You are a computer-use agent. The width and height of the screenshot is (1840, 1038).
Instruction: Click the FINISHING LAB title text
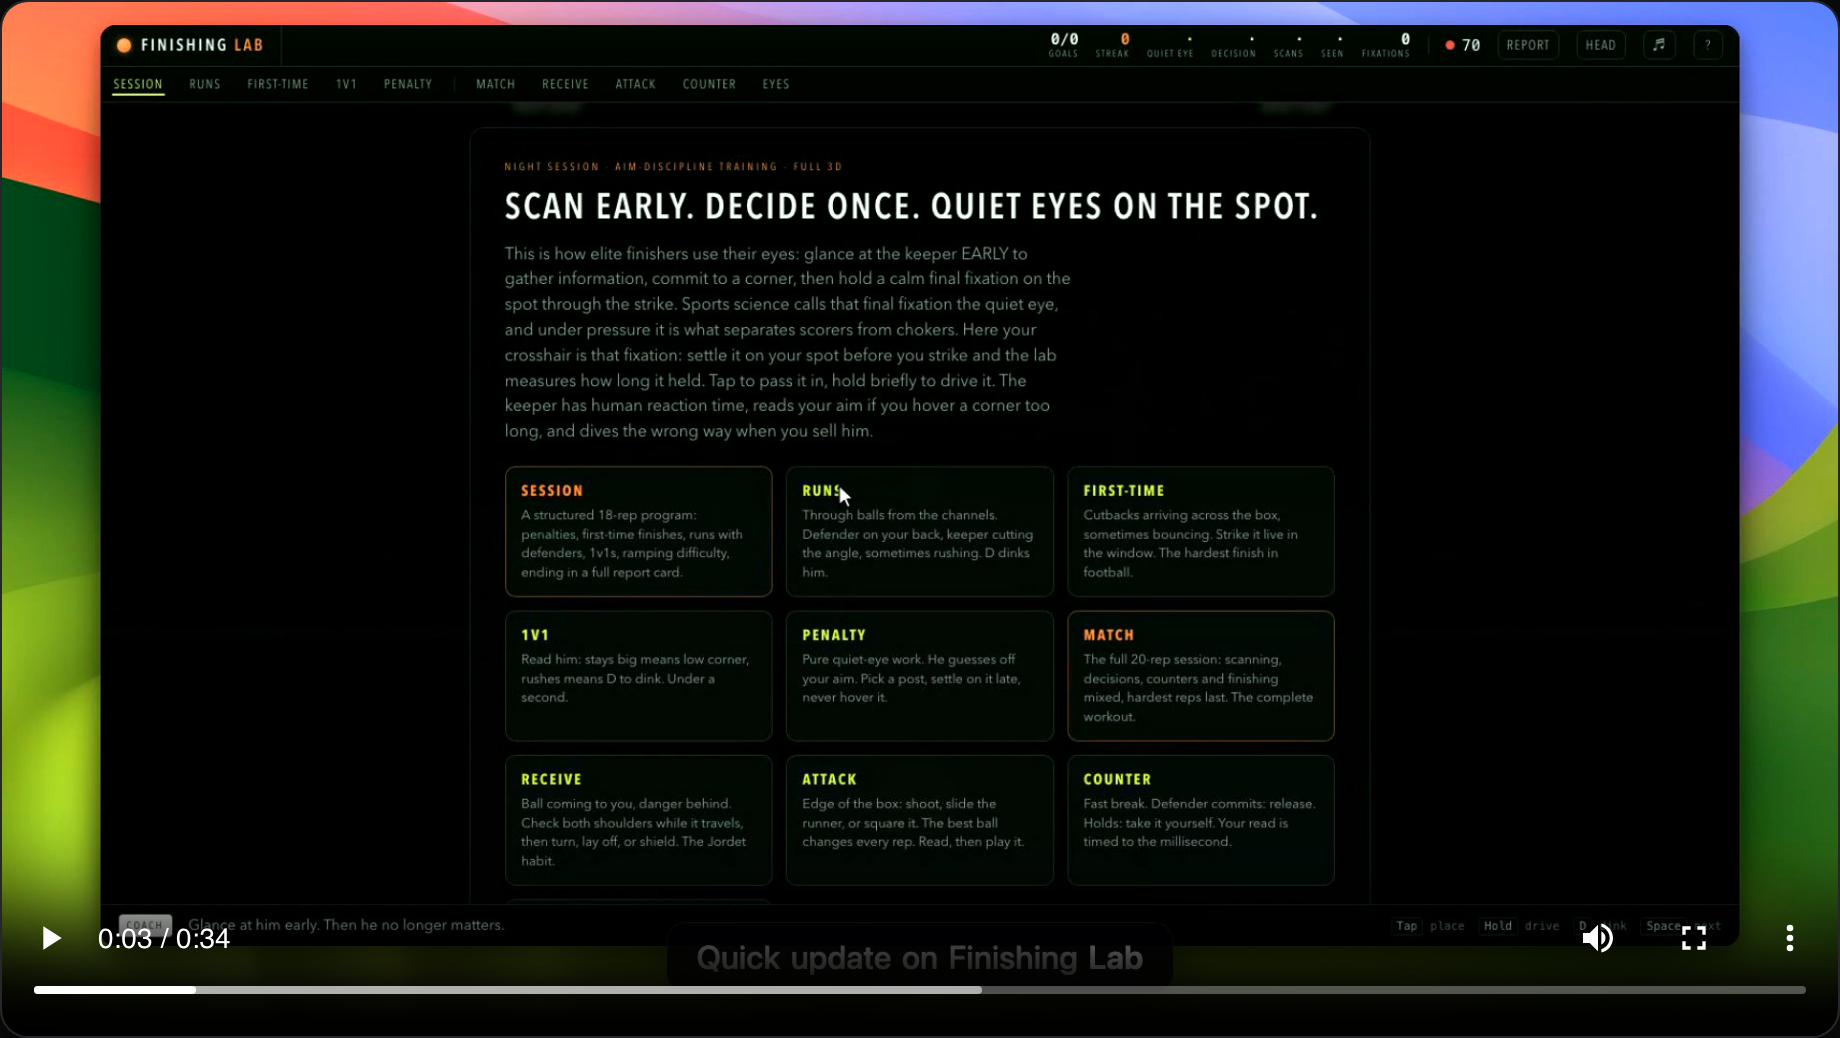[202, 45]
